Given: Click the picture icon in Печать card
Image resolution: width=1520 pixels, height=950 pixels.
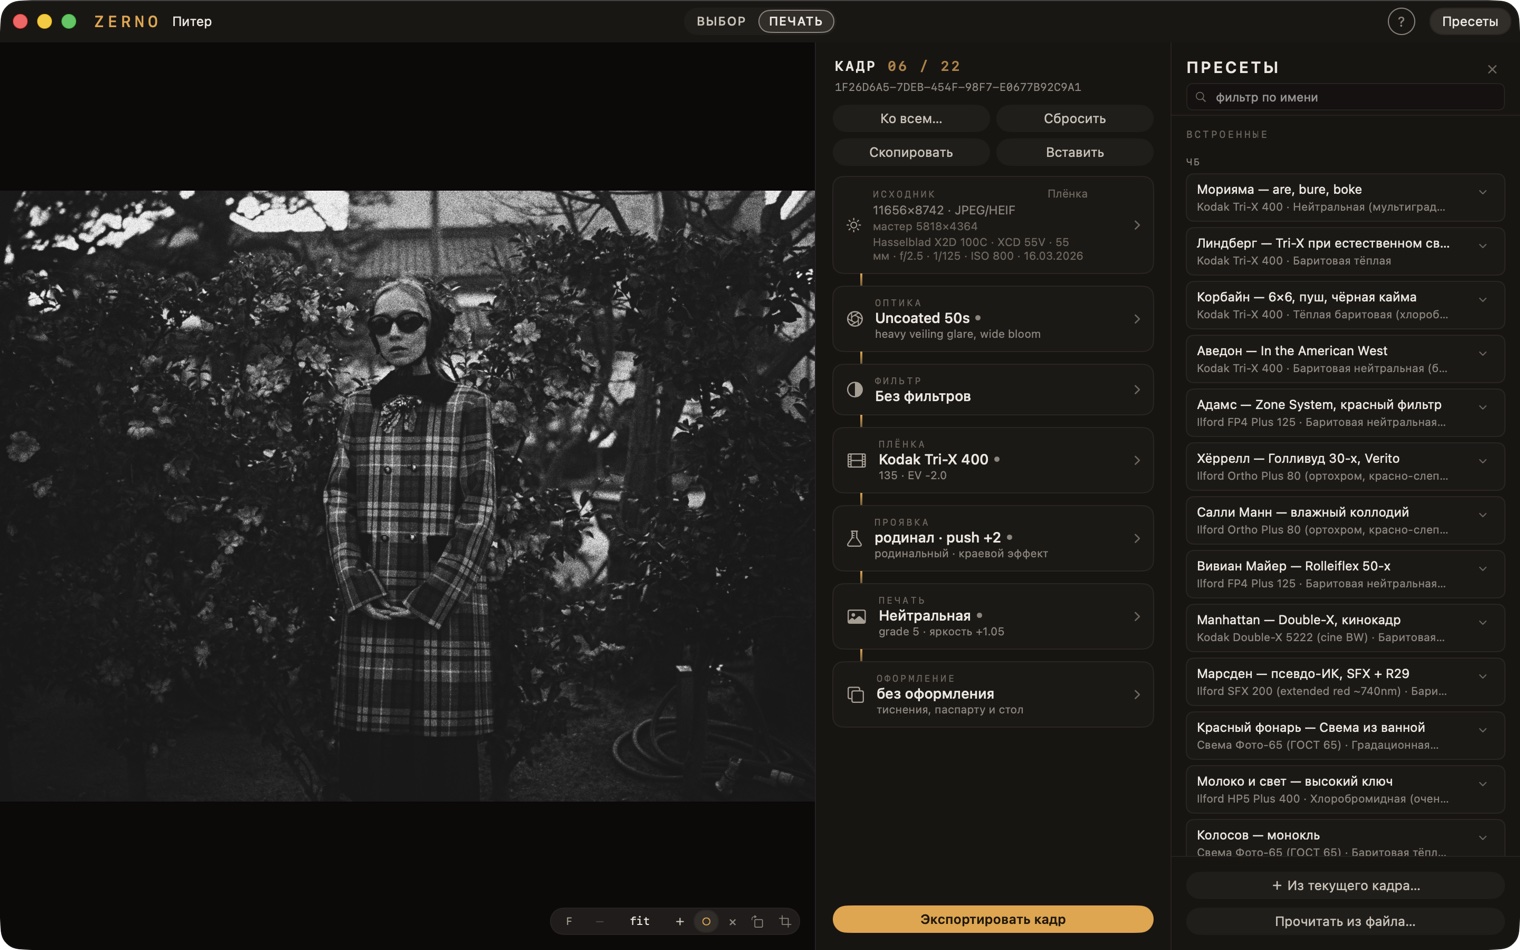Looking at the screenshot, I should (857, 617).
